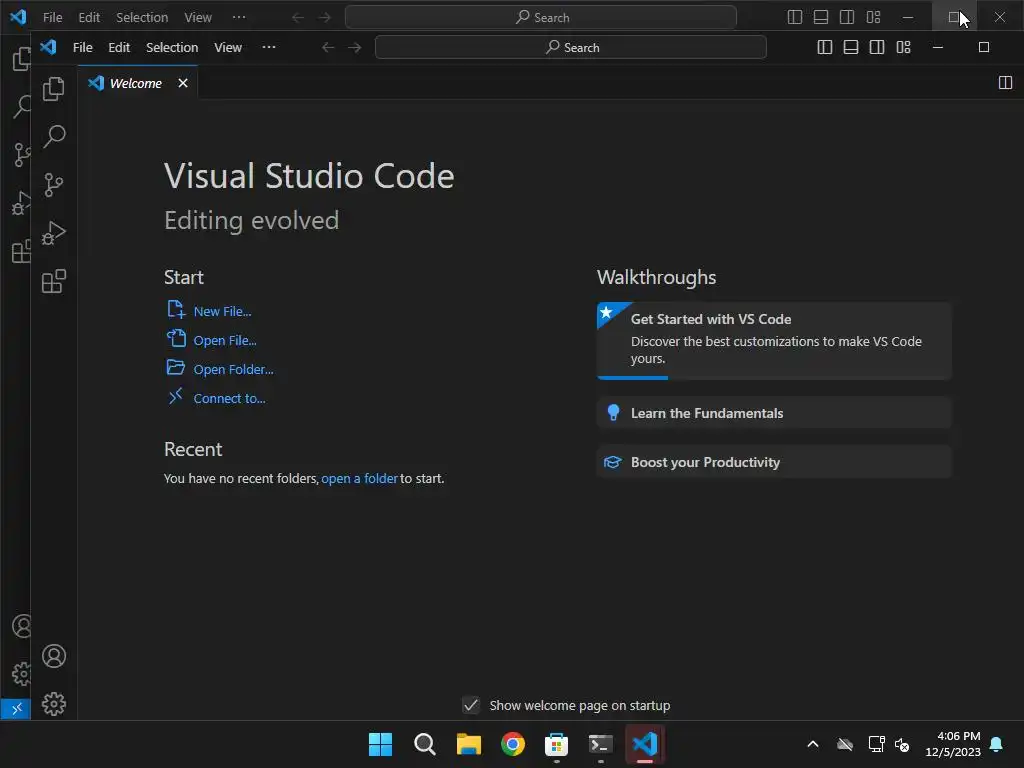The image size is (1024, 768).
Task: Launch Google Chrome from taskbar
Action: (x=513, y=744)
